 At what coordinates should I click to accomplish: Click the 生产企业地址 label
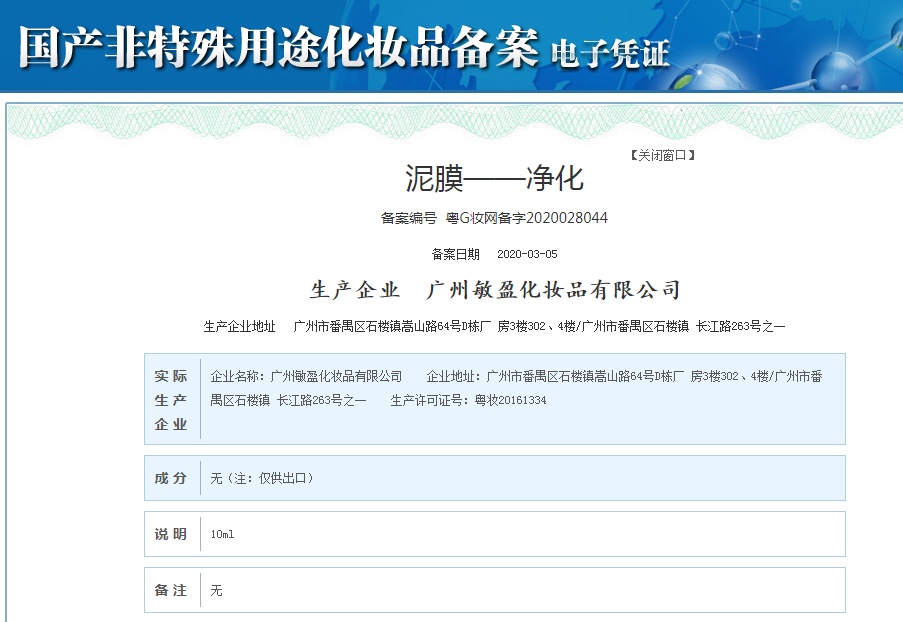(x=239, y=327)
